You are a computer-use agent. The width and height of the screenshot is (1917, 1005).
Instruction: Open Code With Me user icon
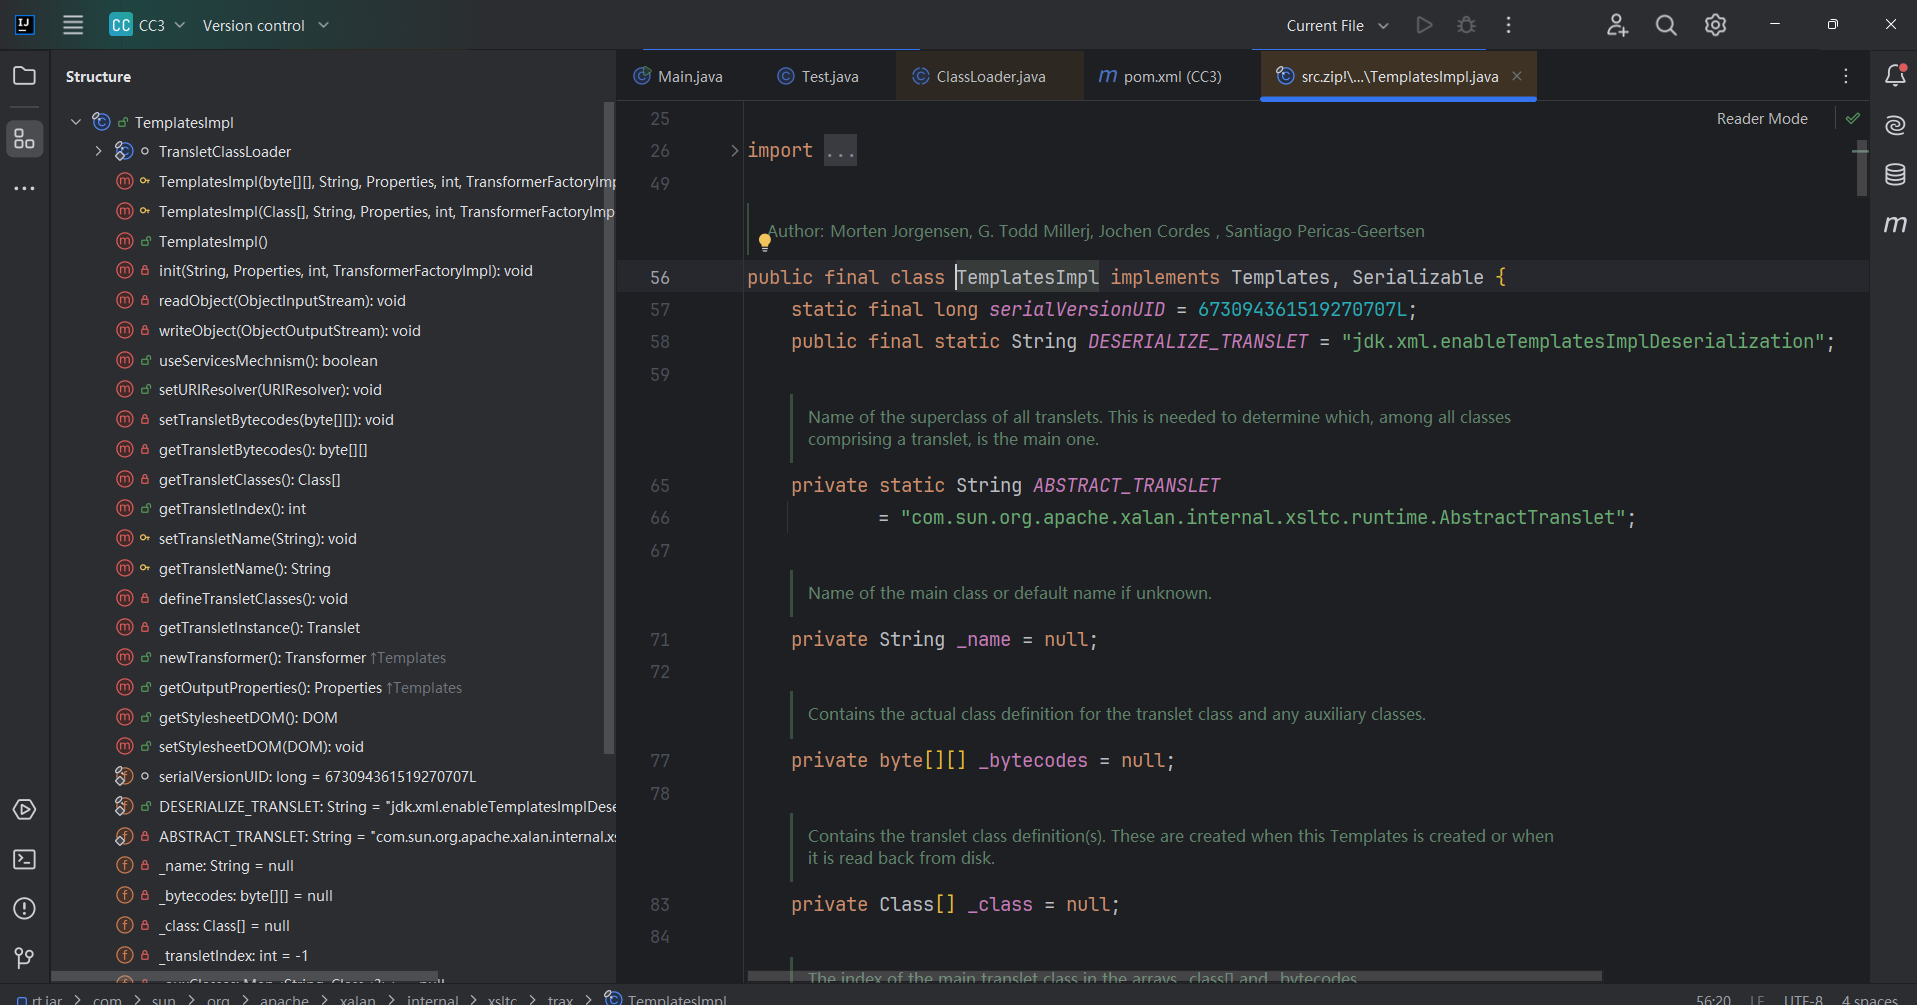pyautogui.click(x=1617, y=25)
